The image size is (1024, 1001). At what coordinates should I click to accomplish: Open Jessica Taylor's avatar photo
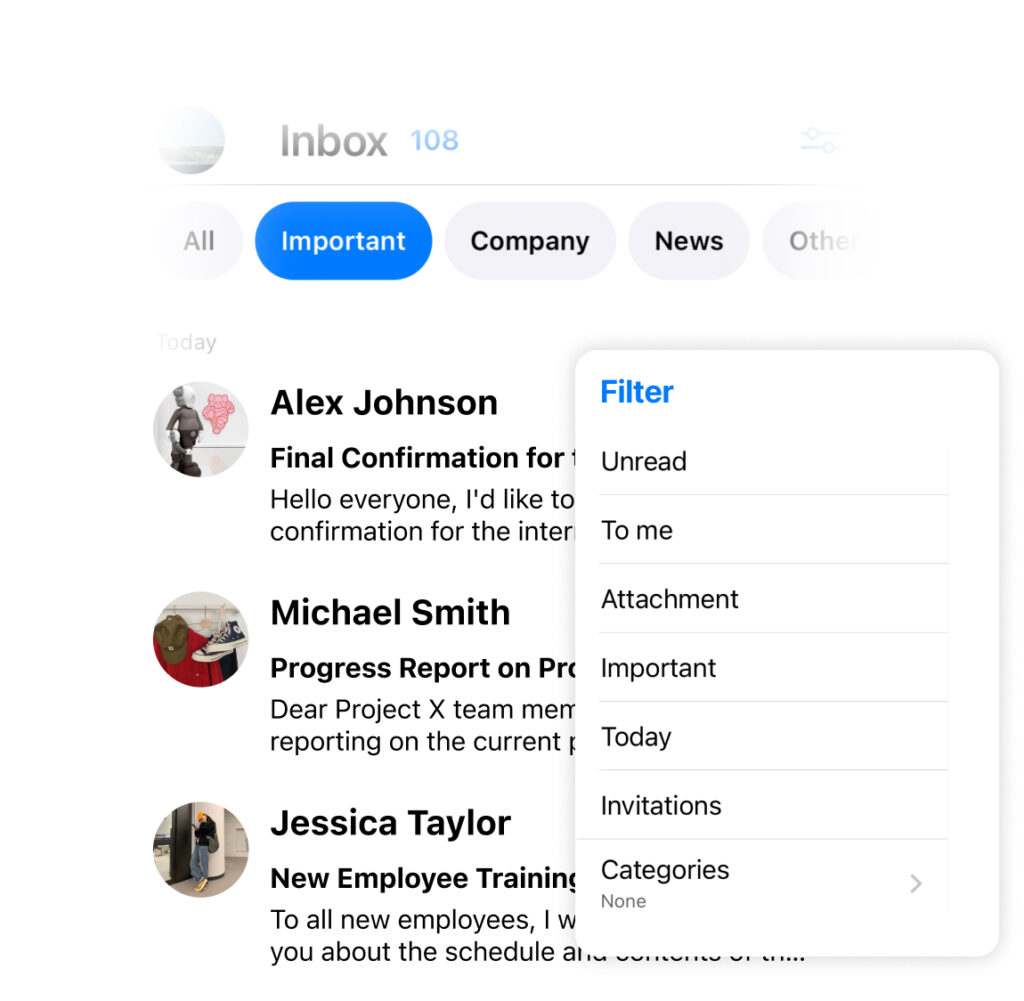click(x=201, y=850)
